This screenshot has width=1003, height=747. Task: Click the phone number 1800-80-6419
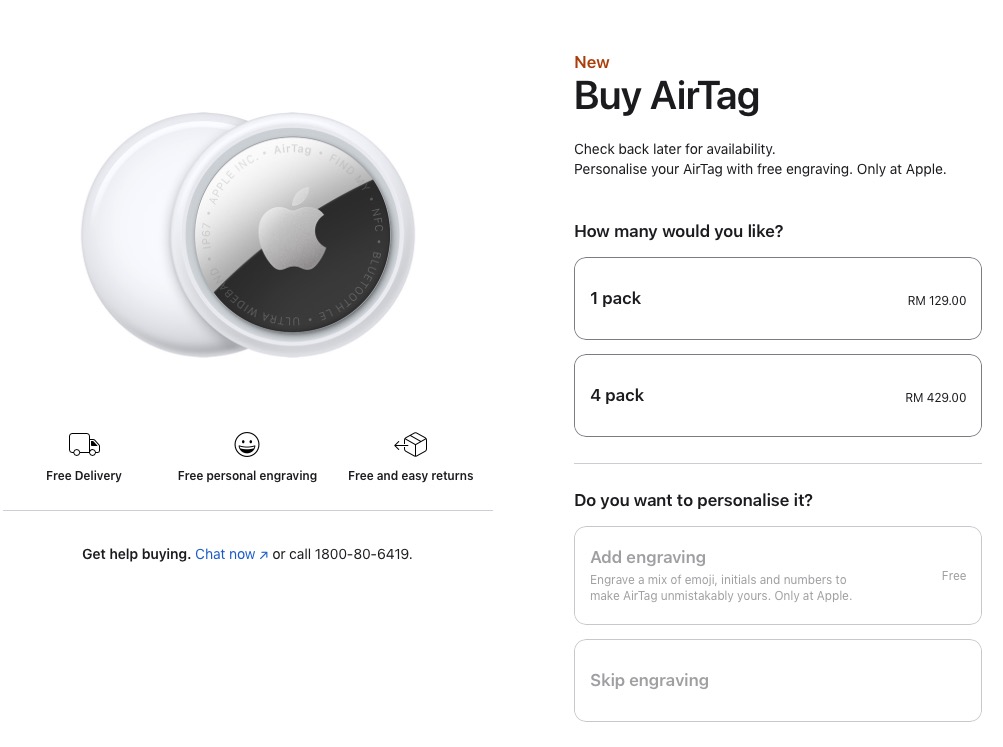click(362, 554)
